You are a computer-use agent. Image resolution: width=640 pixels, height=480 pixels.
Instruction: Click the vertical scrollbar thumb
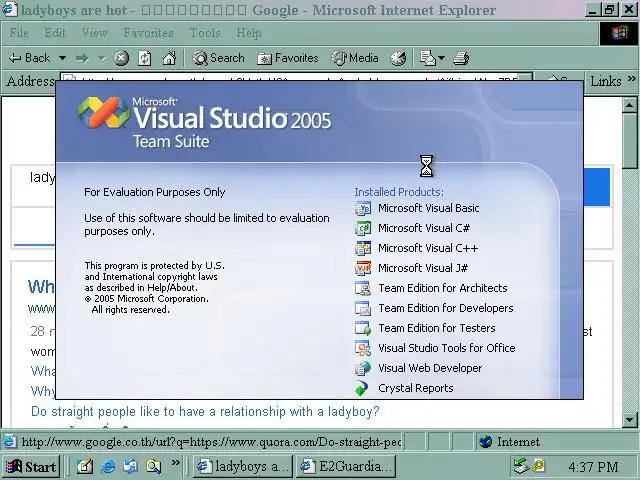[x=629, y=140]
